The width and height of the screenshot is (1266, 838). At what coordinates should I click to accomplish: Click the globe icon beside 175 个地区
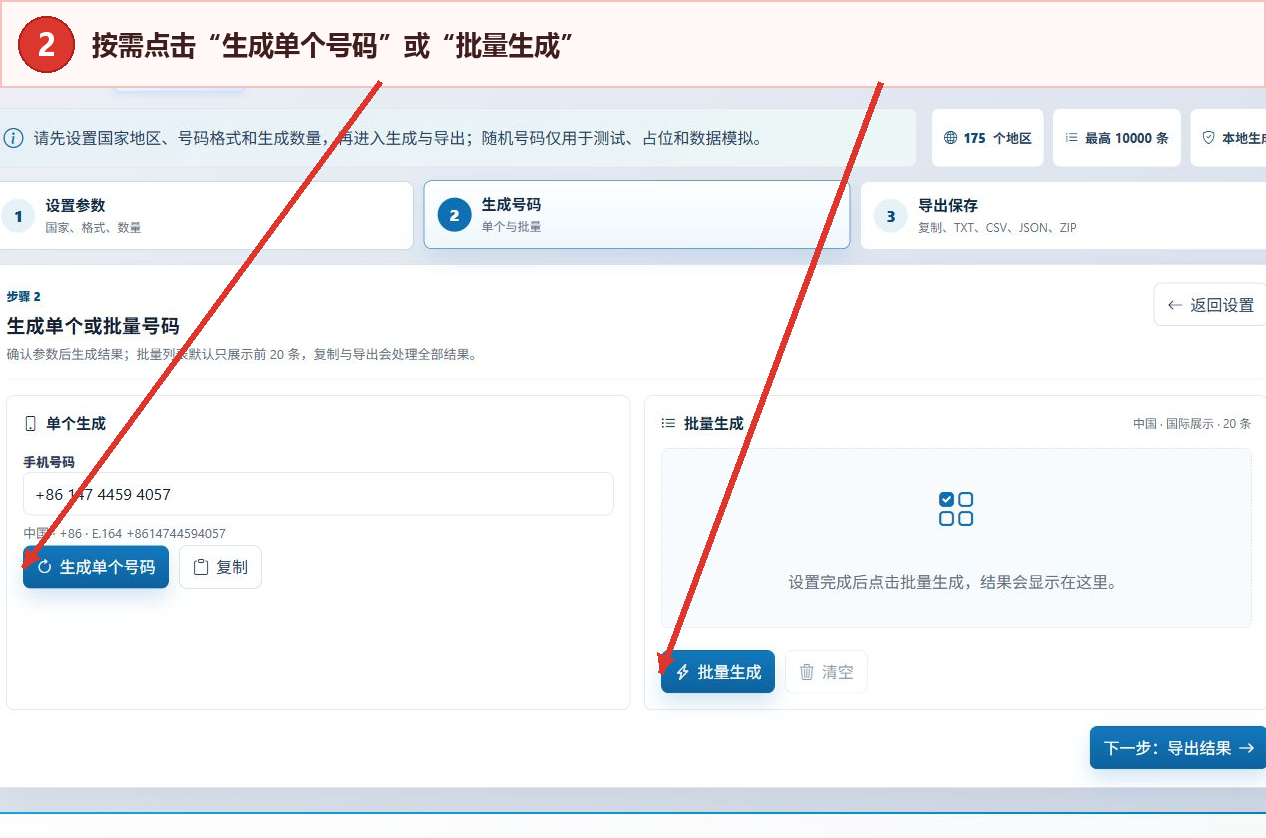point(950,138)
